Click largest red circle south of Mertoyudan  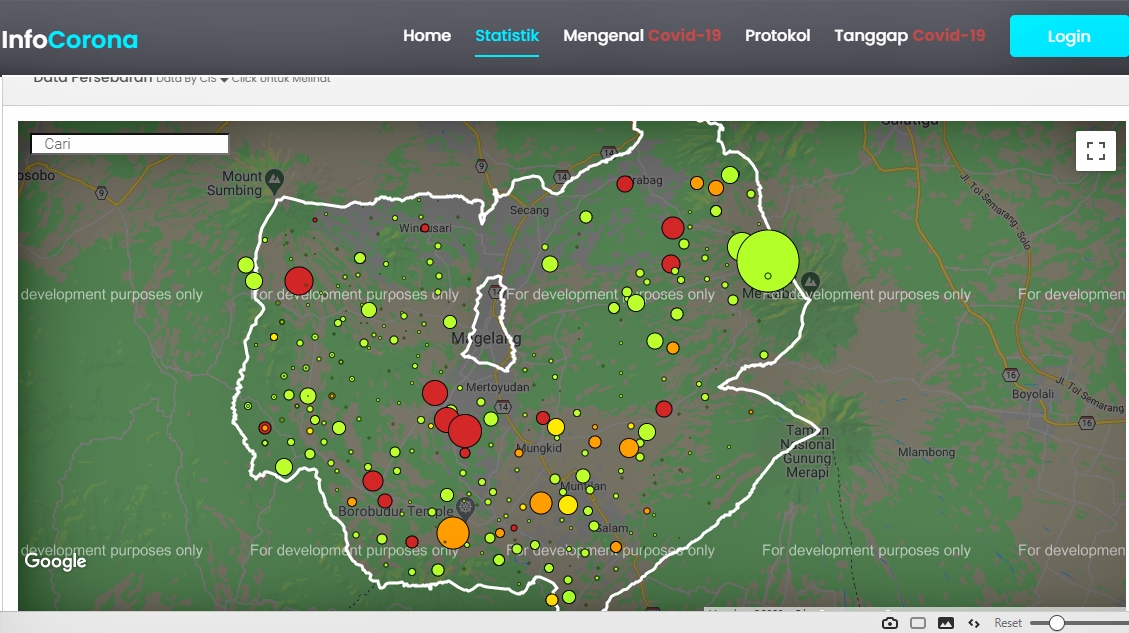[x=465, y=431]
